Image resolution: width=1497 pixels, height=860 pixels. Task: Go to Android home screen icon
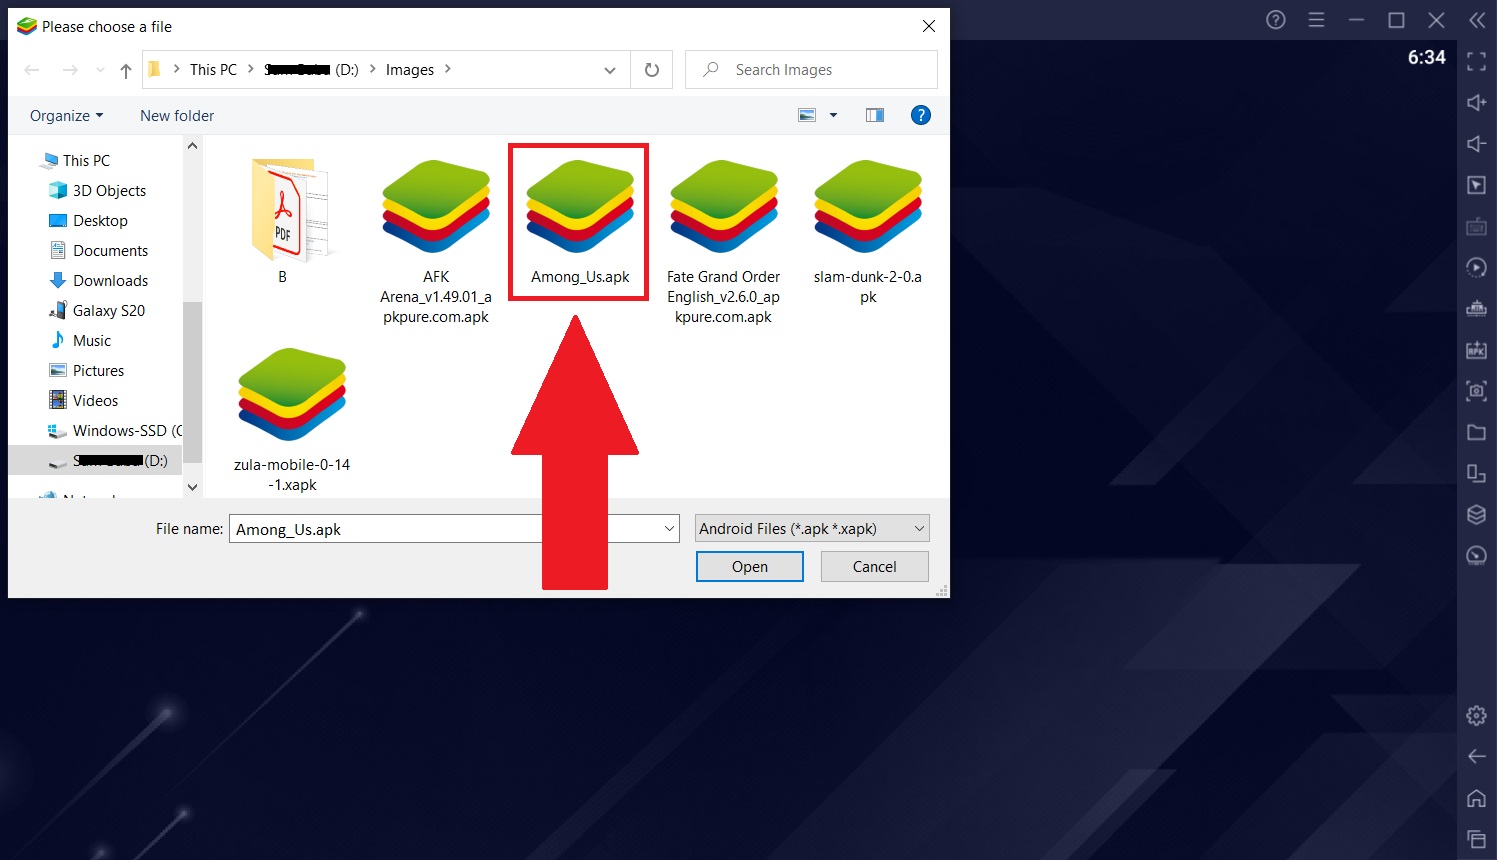tap(1476, 798)
